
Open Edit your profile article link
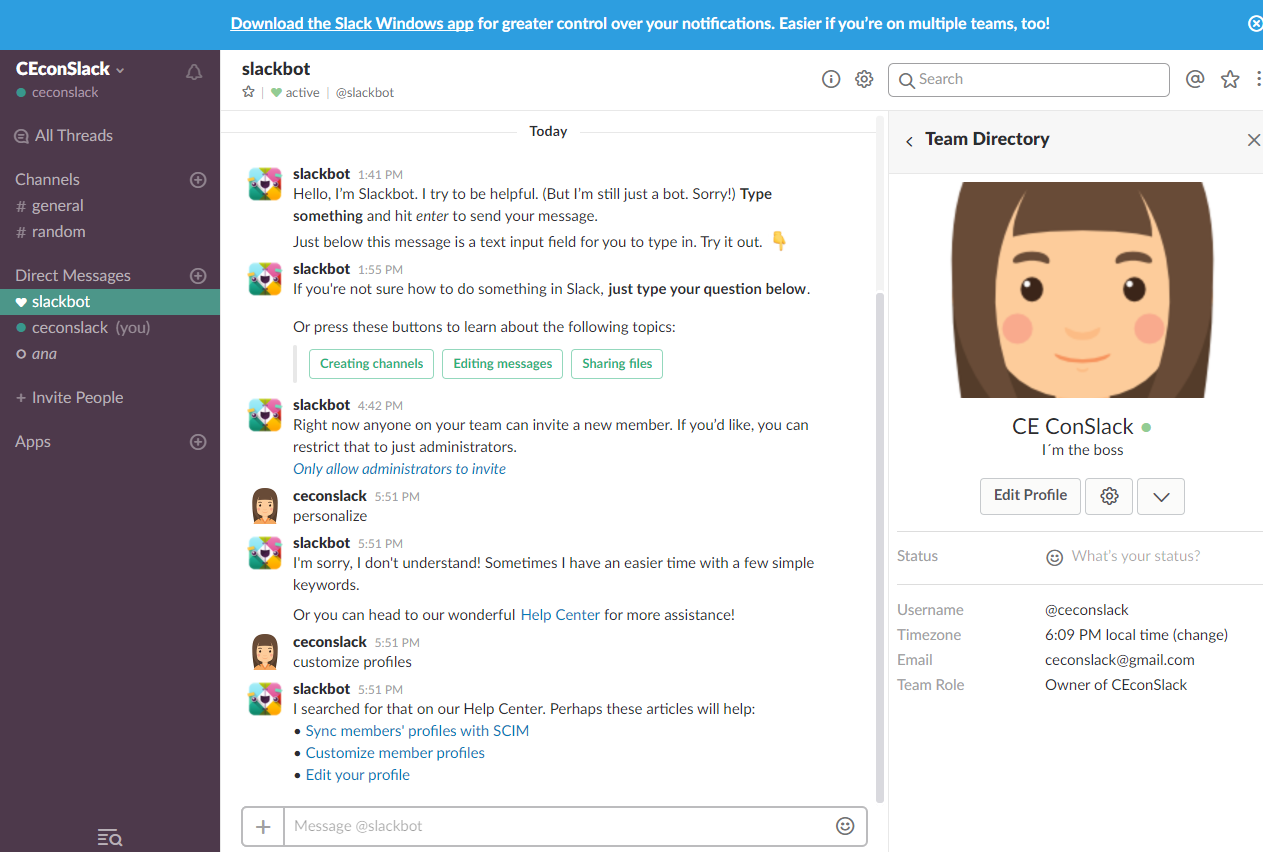coord(358,775)
